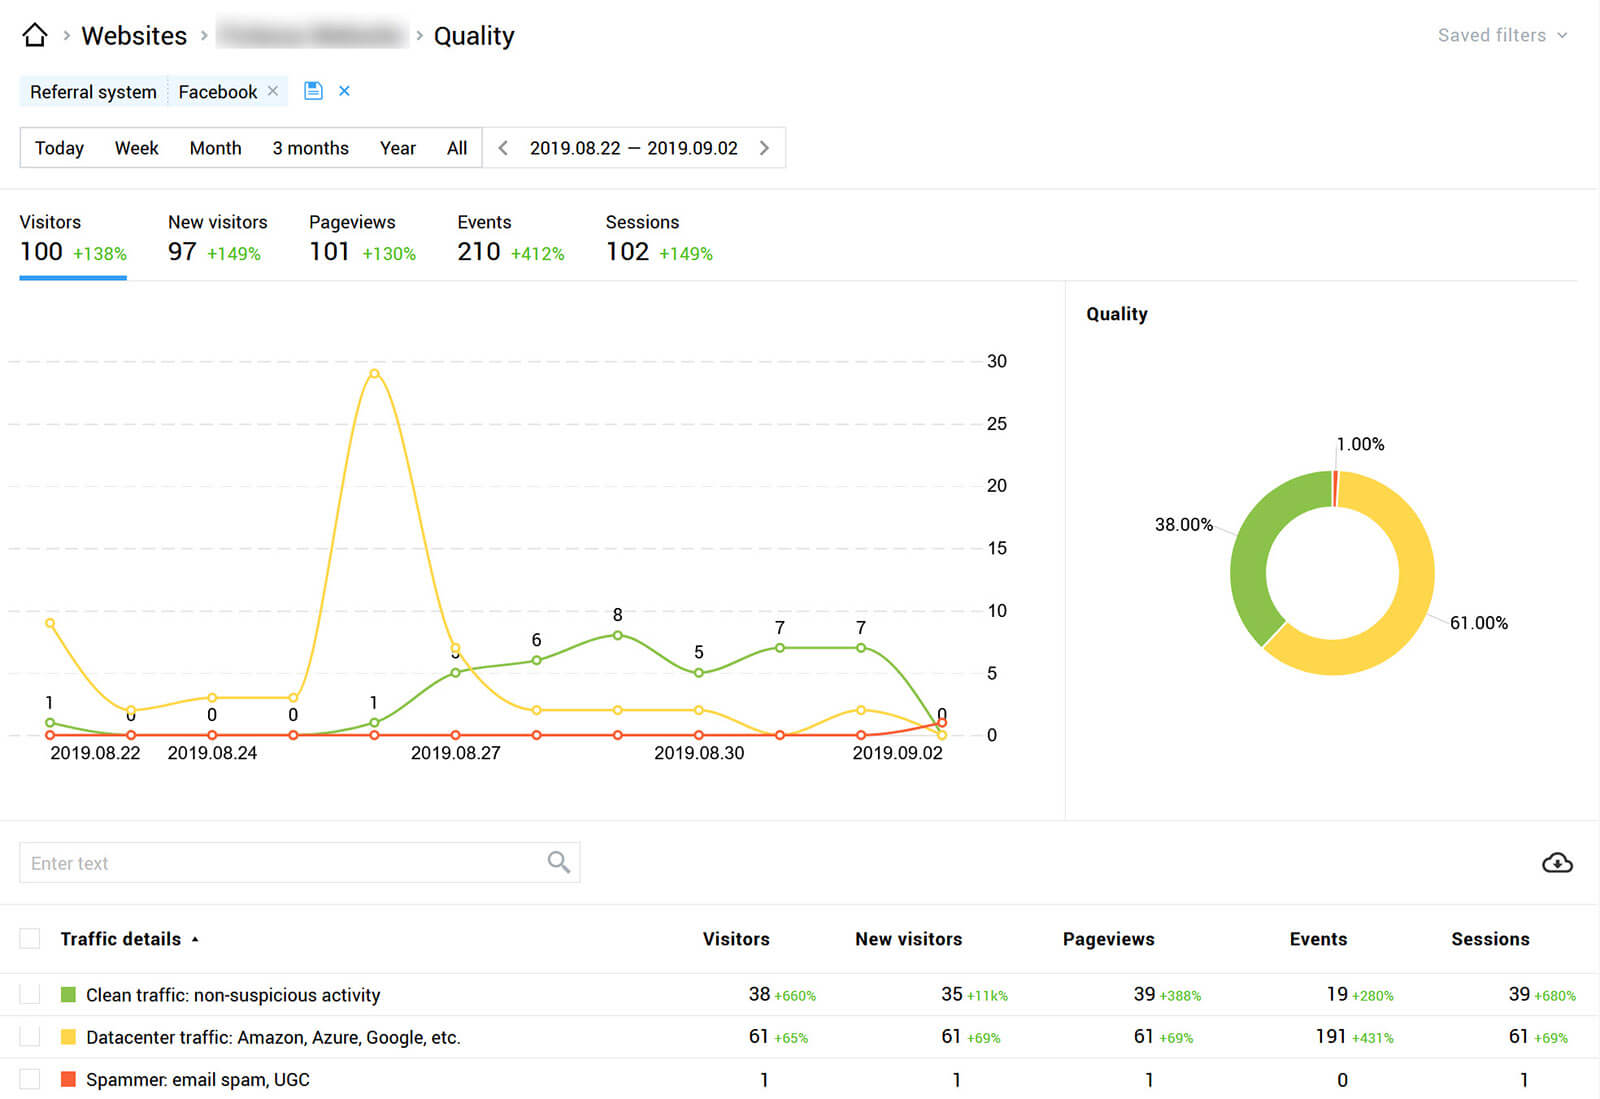The width and height of the screenshot is (1600, 1099).
Task: Export the traffic table data
Action: click(1558, 862)
